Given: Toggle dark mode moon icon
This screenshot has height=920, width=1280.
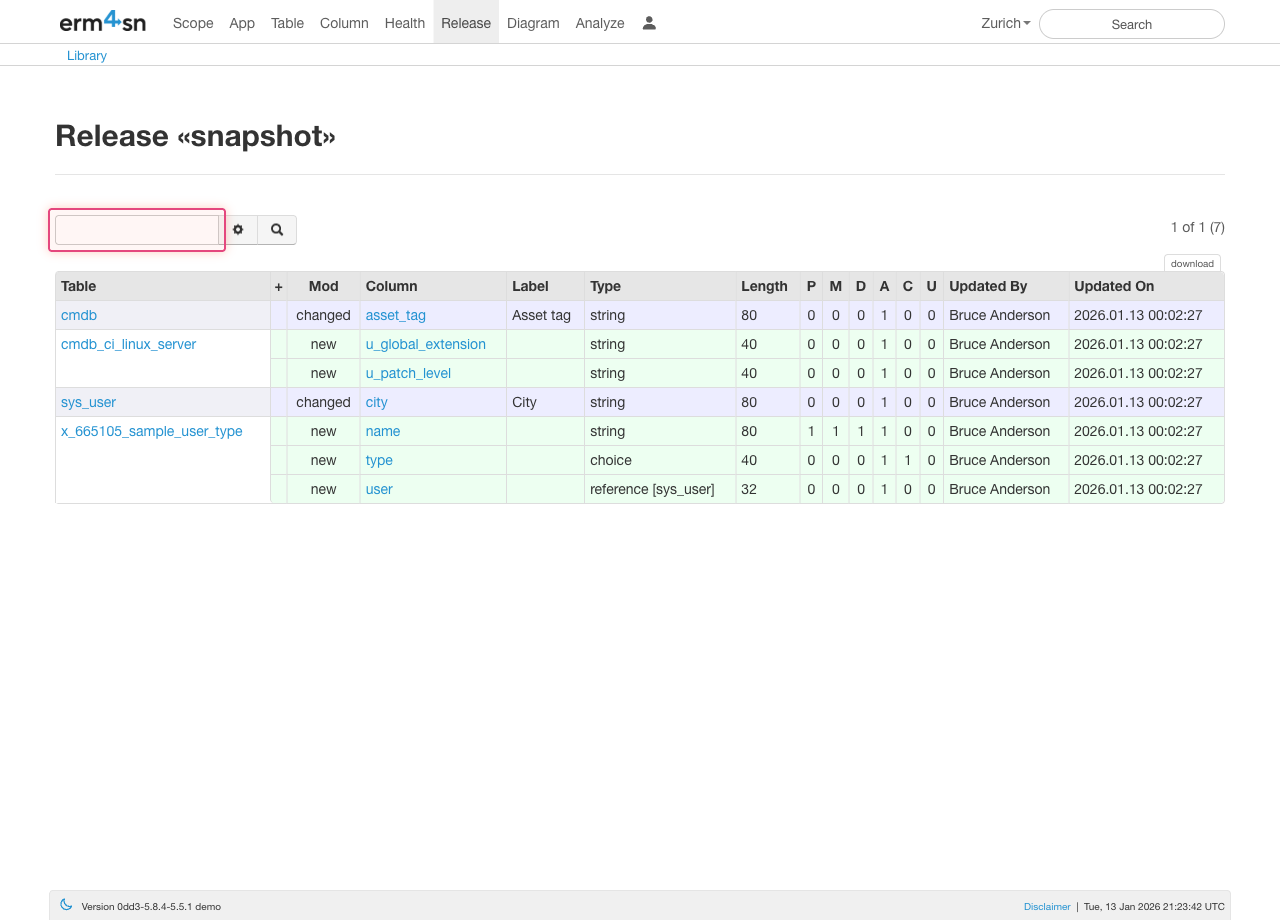Looking at the screenshot, I should pos(66,905).
